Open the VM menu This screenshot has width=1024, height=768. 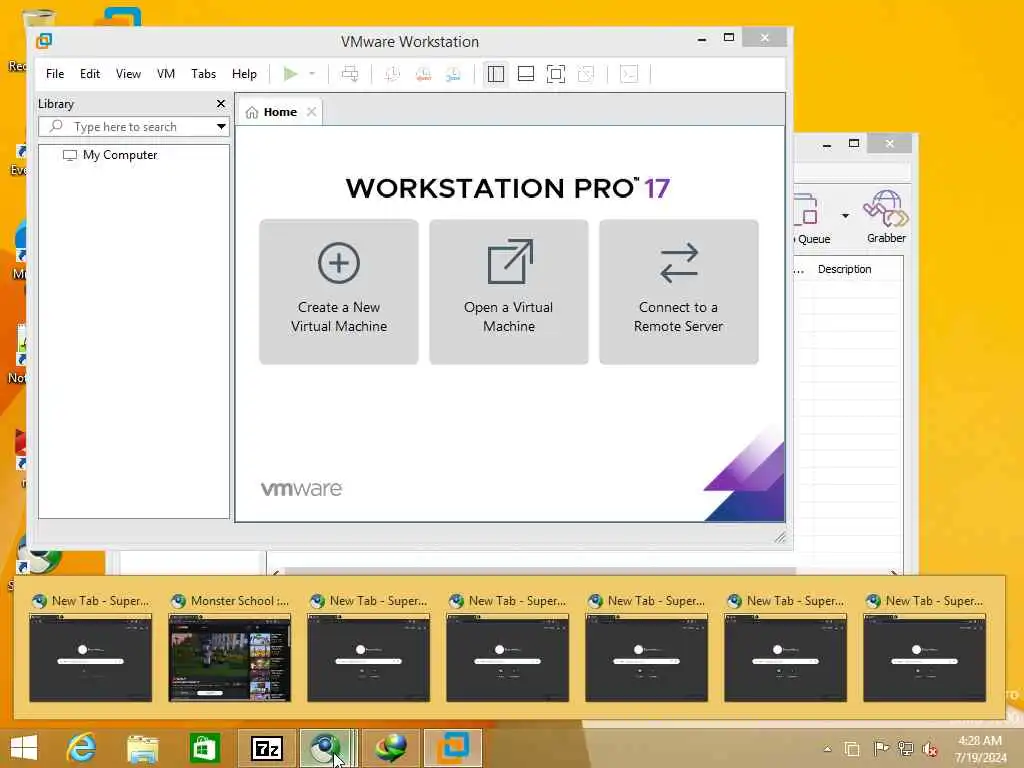(x=166, y=74)
